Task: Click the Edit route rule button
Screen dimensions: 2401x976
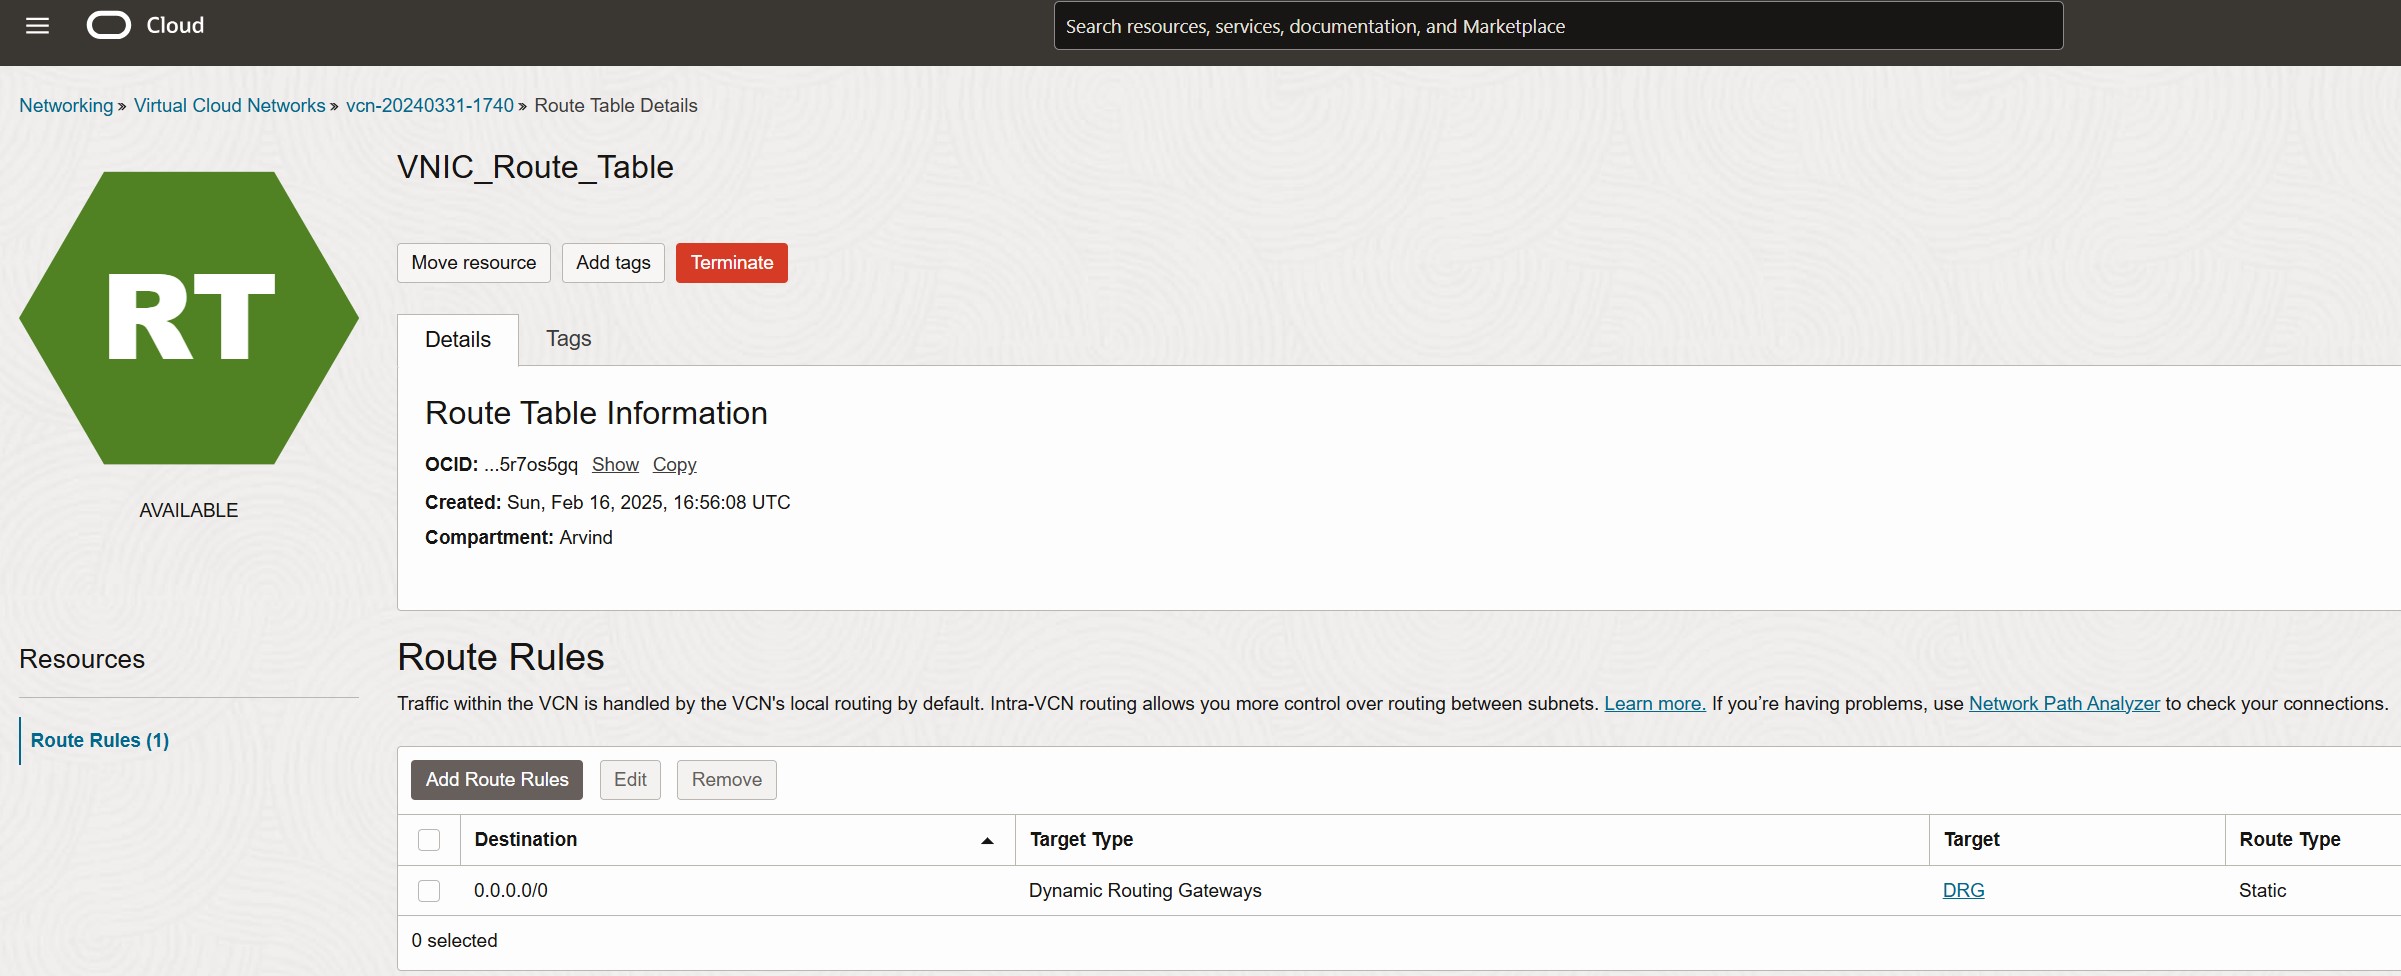Action: tap(630, 780)
